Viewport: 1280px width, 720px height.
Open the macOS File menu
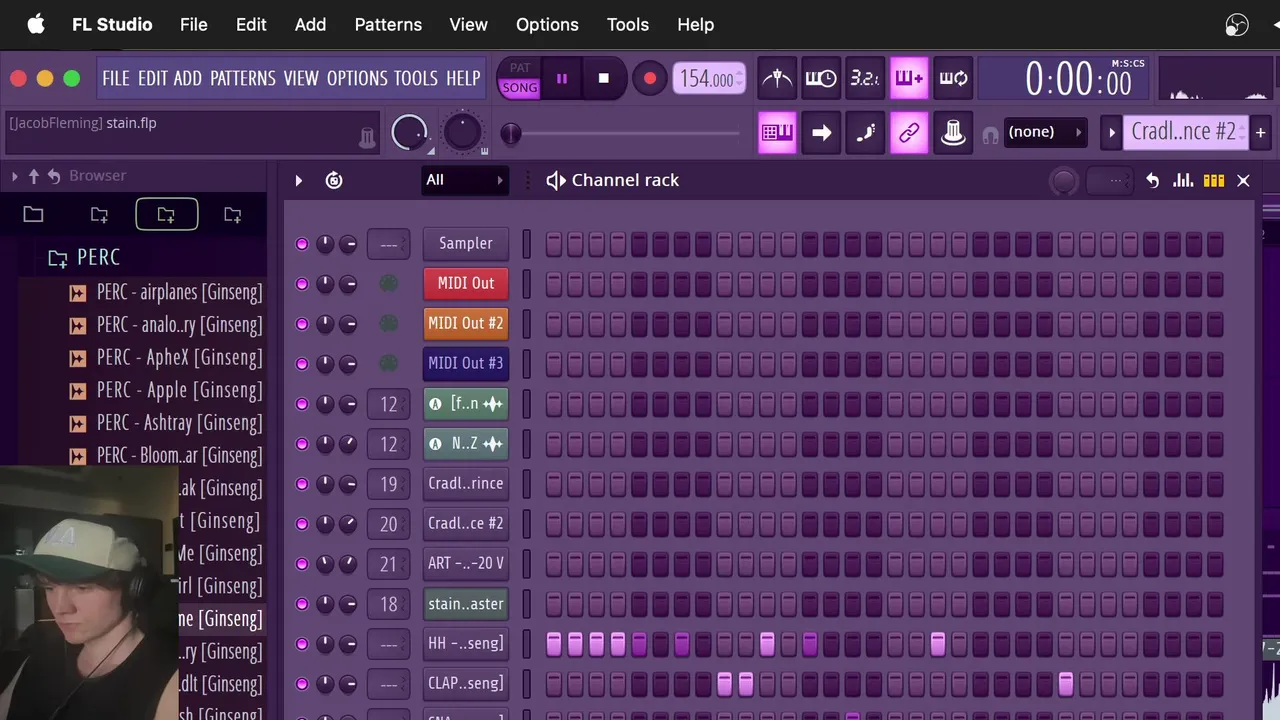click(x=193, y=25)
